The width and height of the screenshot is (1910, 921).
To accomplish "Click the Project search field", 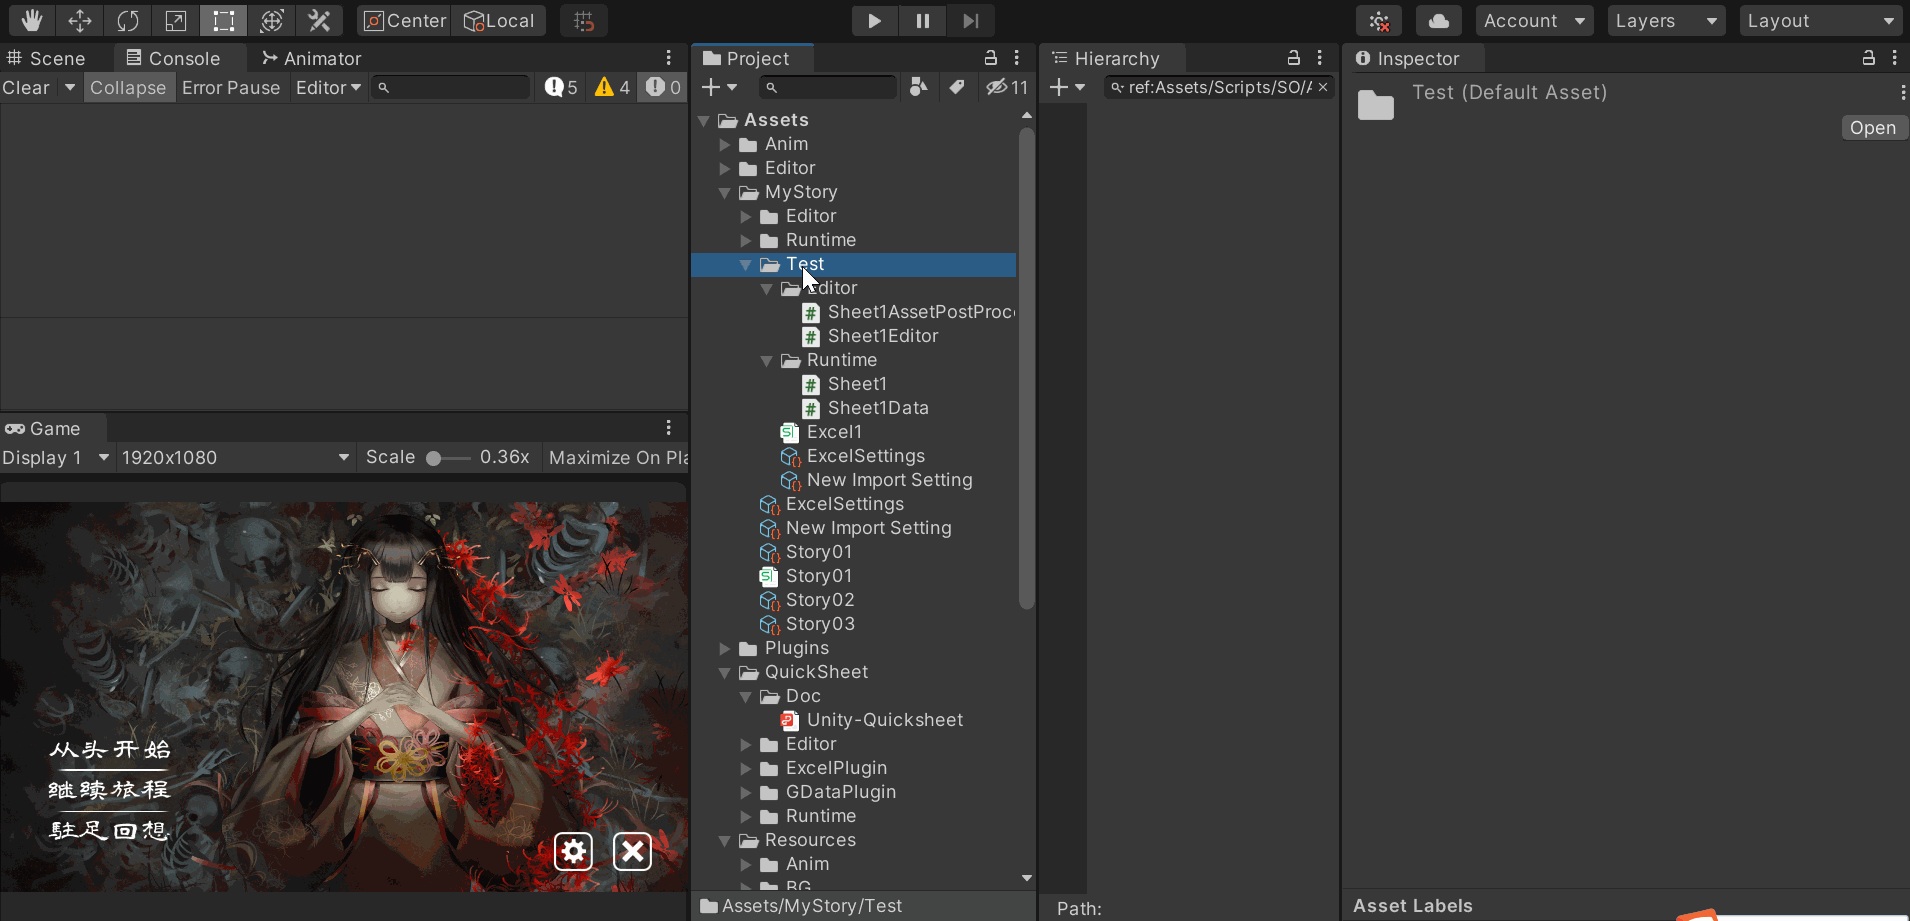I will [x=828, y=88].
